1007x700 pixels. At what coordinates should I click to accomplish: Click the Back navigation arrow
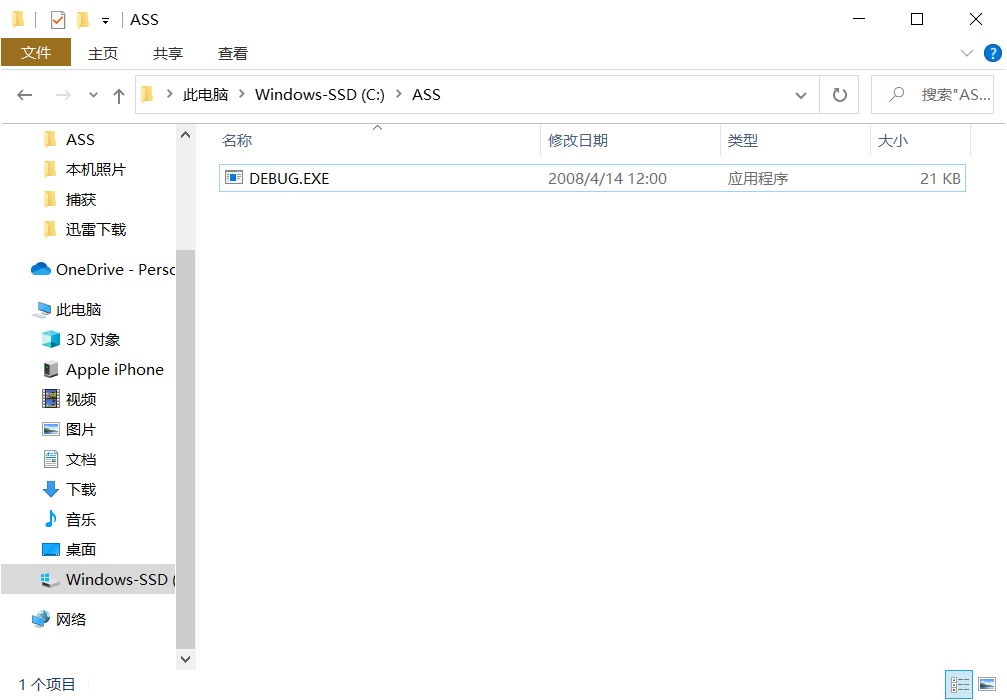coord(24,95)
